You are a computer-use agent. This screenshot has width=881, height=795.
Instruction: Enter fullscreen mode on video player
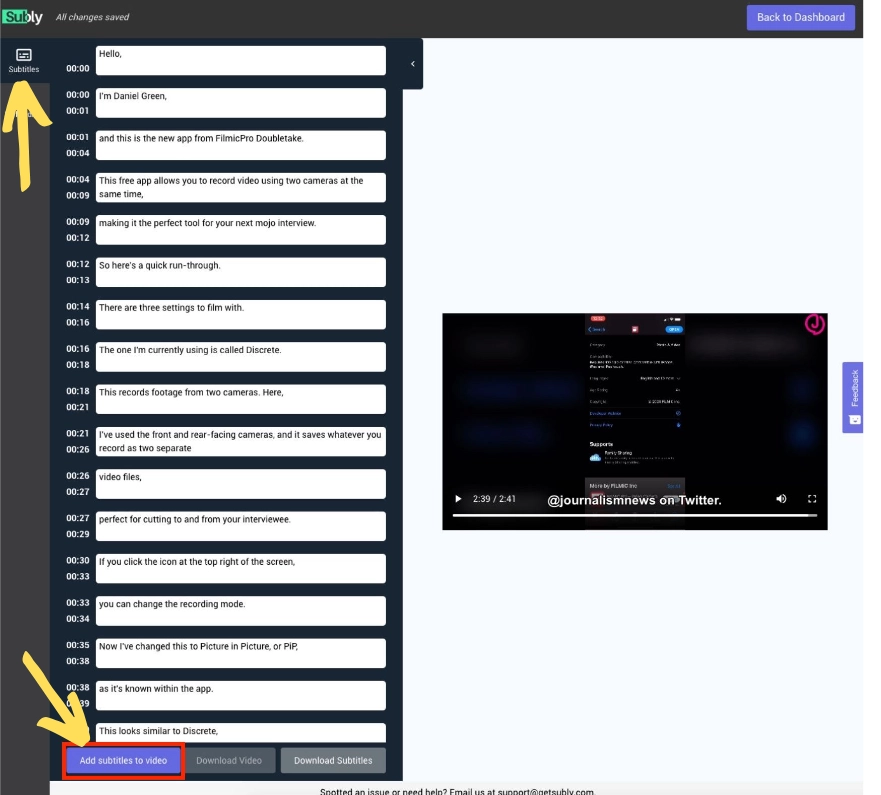point(812,499)
